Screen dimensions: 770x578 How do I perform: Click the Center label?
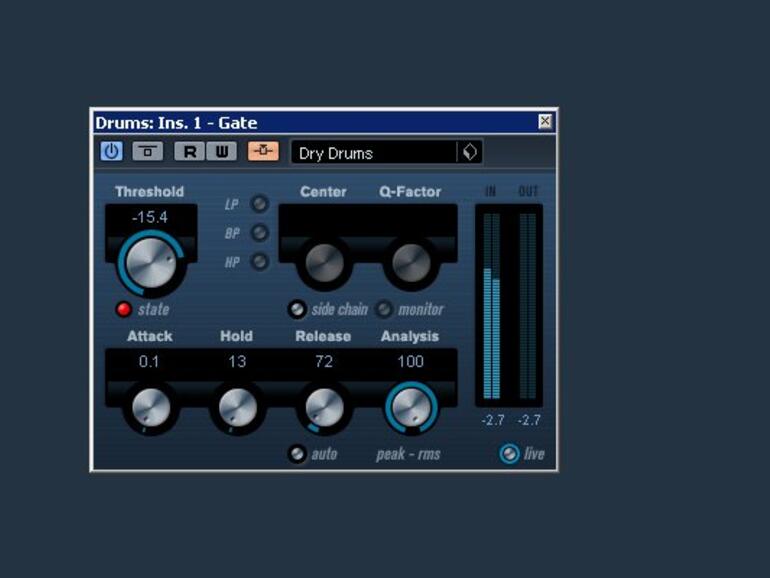pos(323,192)
